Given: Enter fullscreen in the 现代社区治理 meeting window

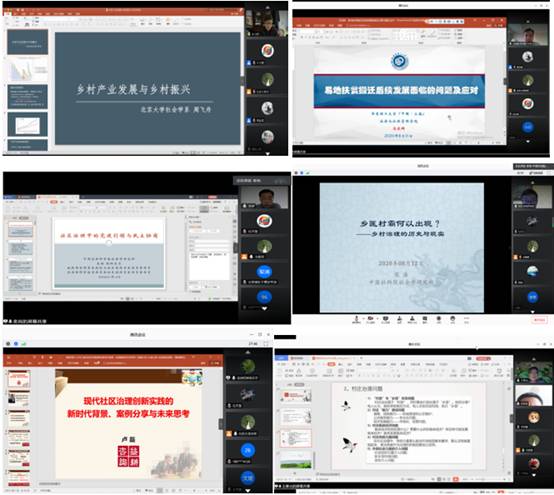Looking at the screenshot, I should 266,343.
